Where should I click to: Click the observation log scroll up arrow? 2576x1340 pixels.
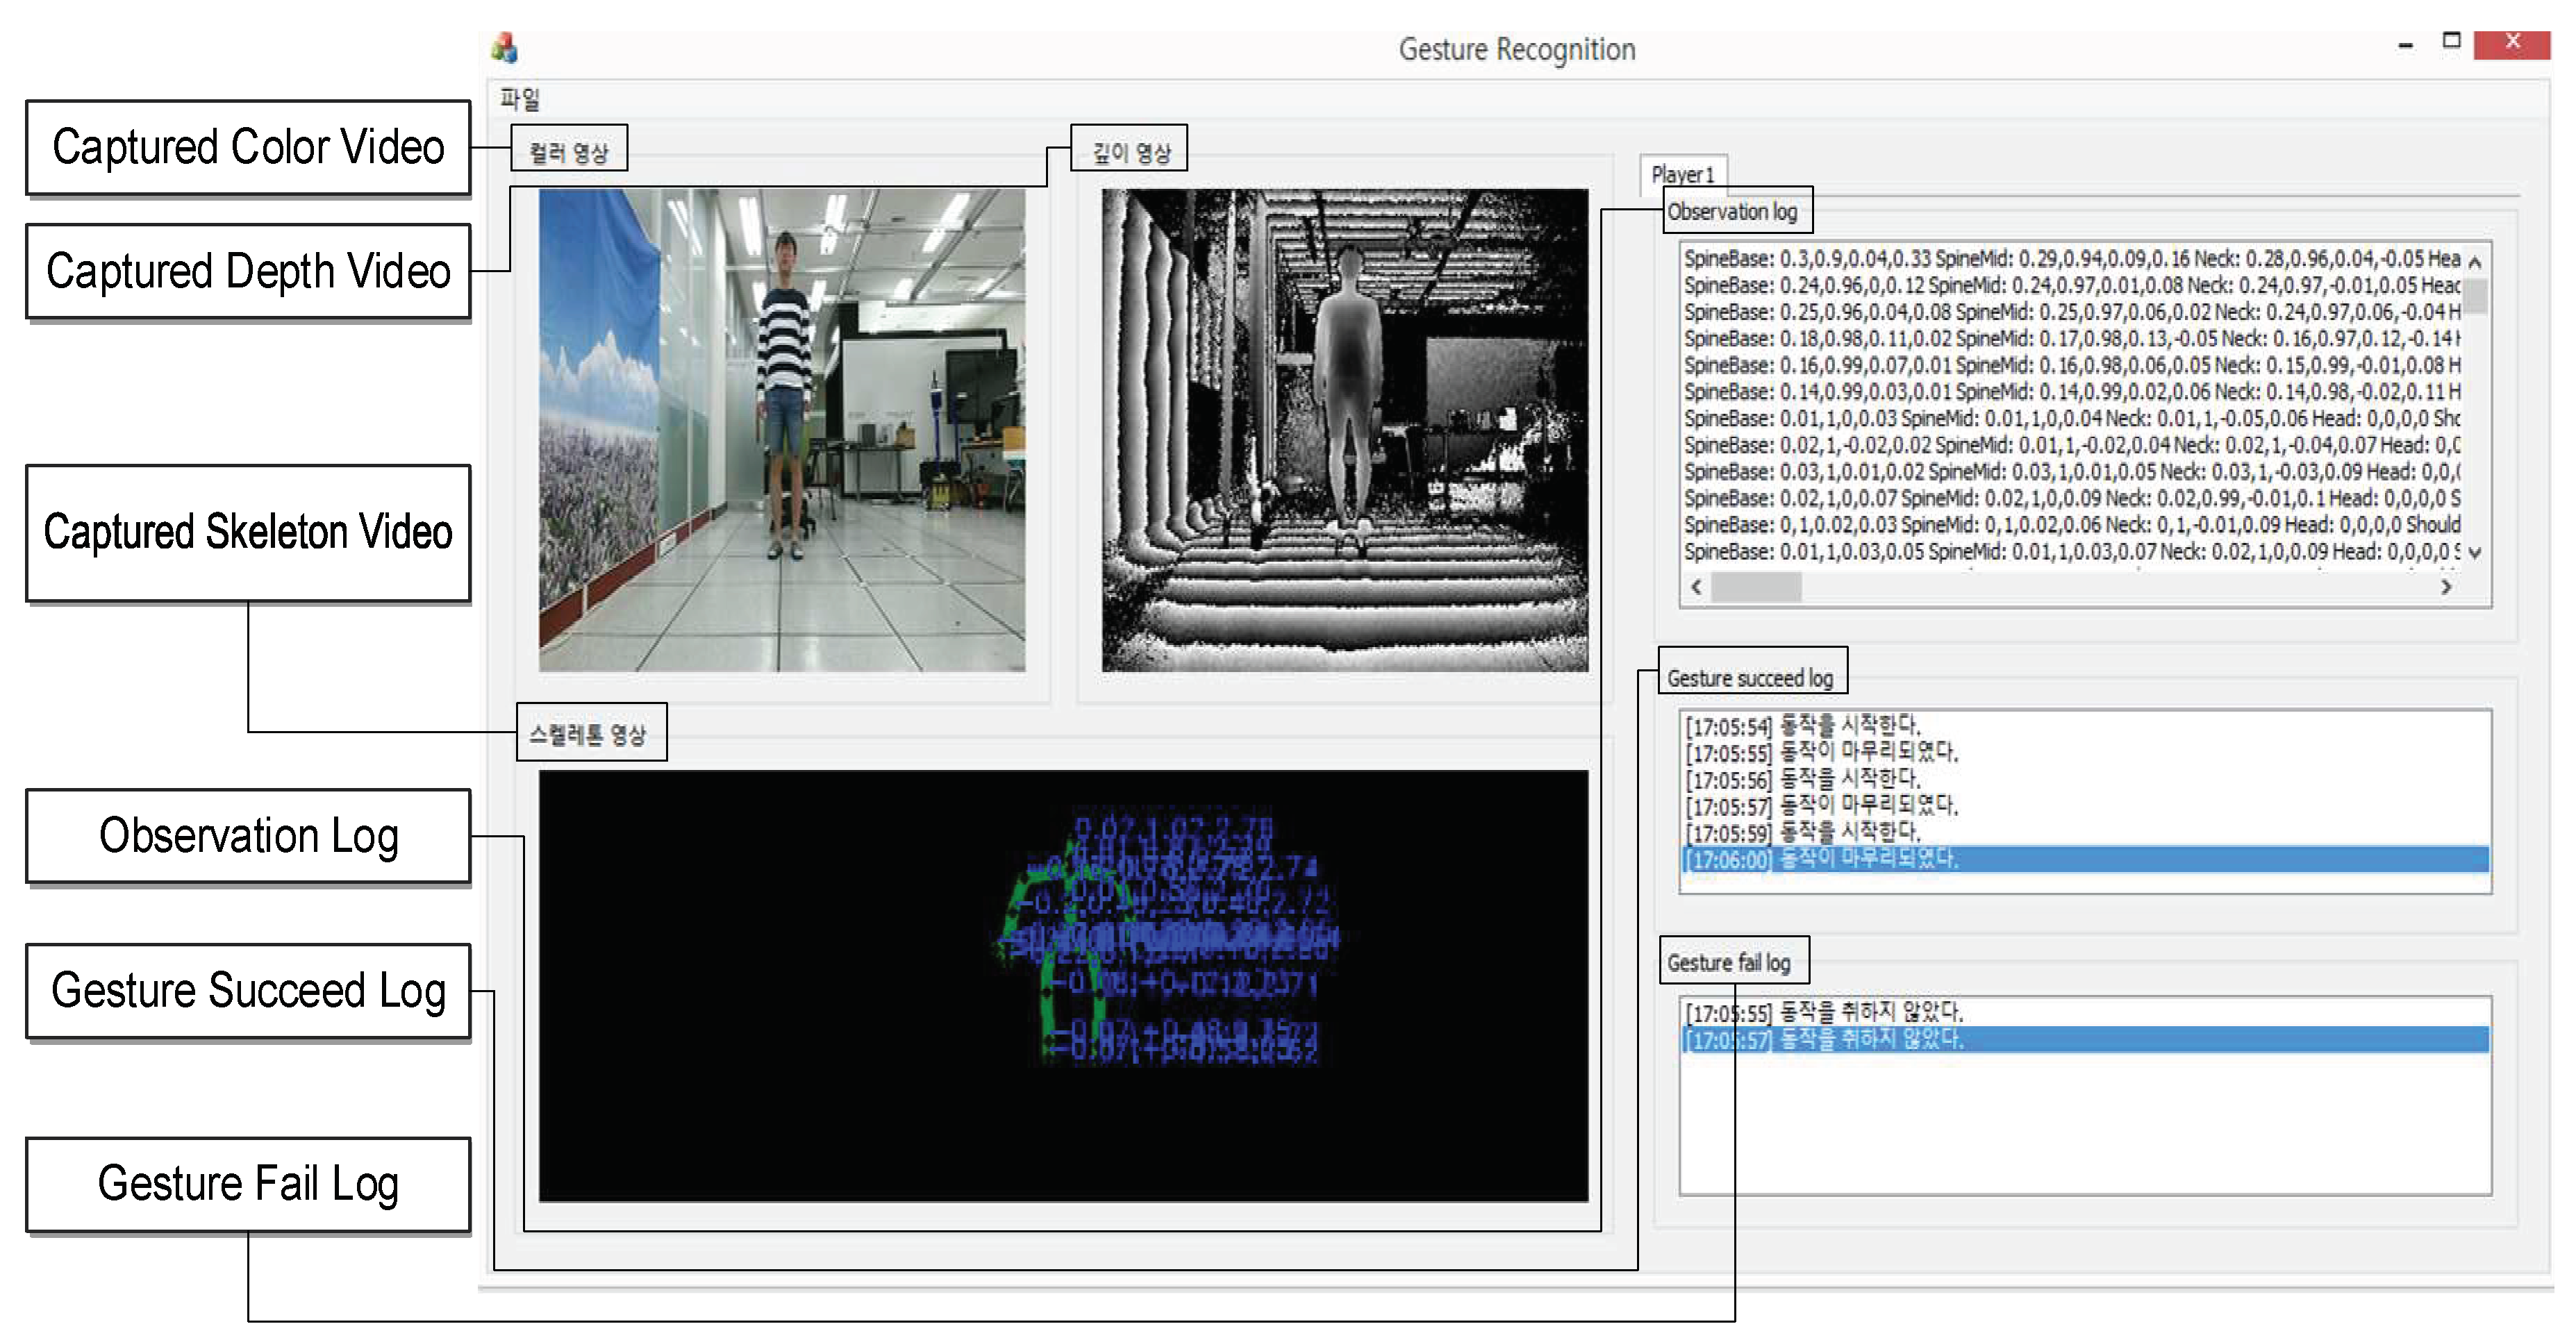tap(2475, 263)
